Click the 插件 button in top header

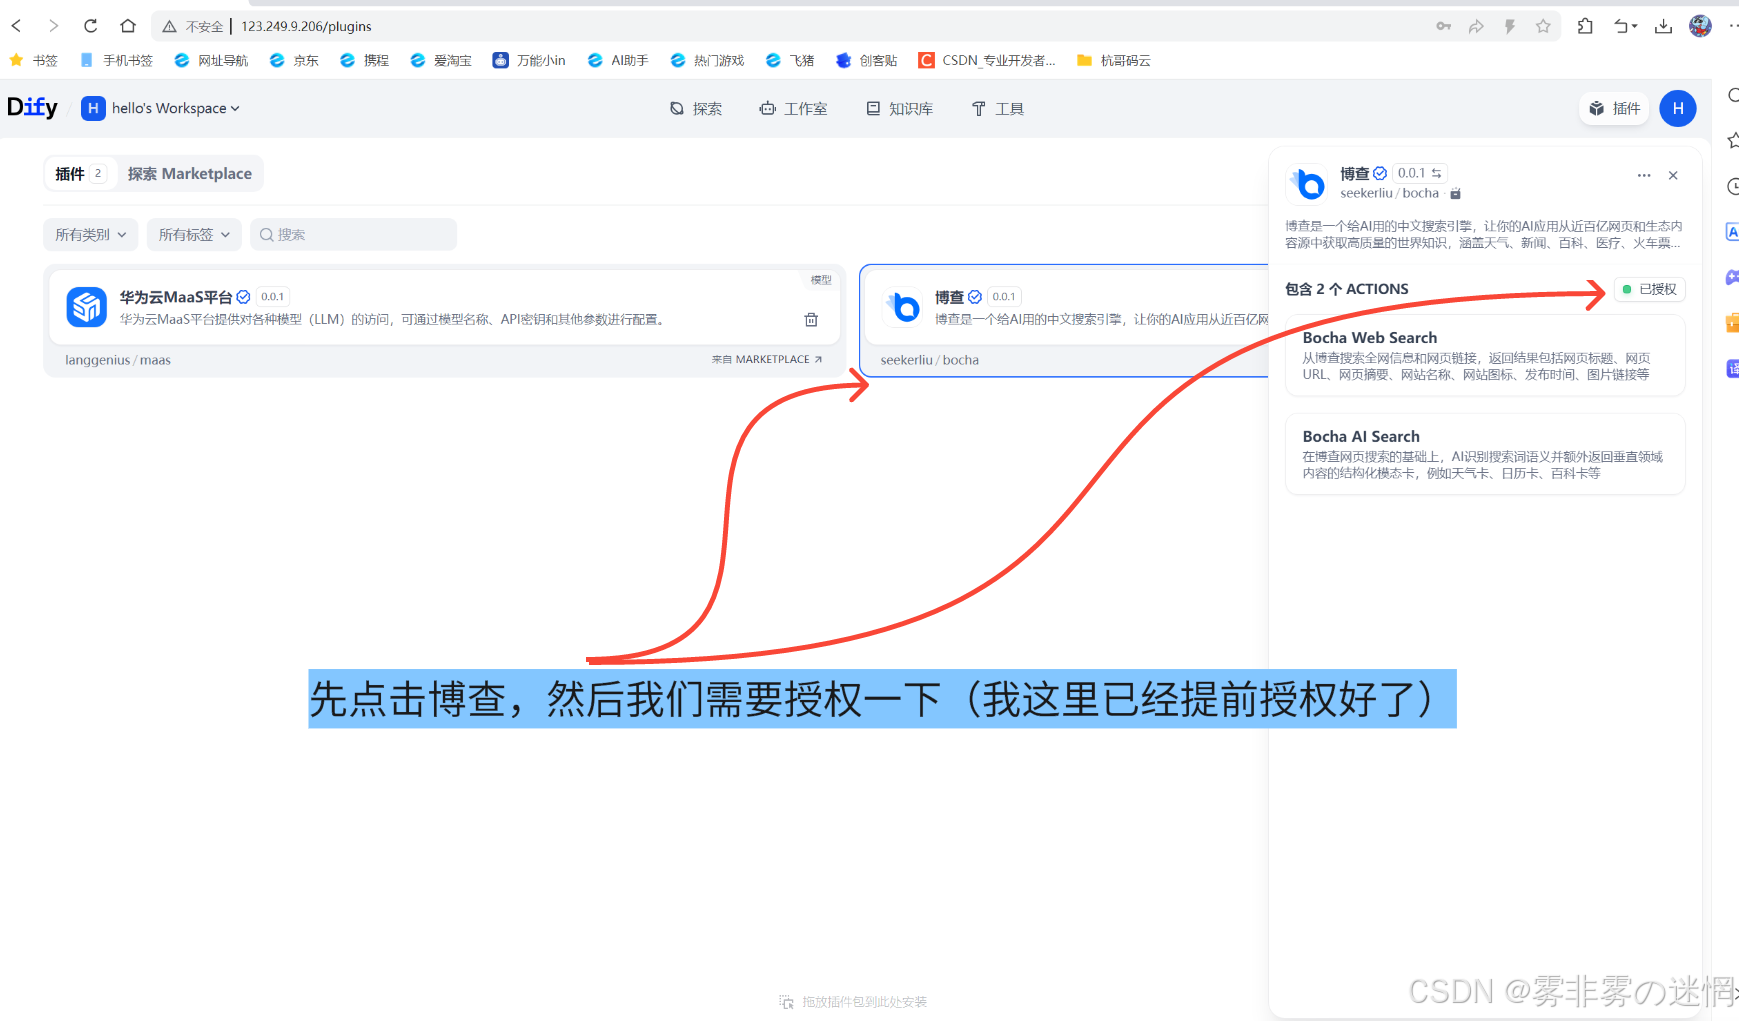1614,108
